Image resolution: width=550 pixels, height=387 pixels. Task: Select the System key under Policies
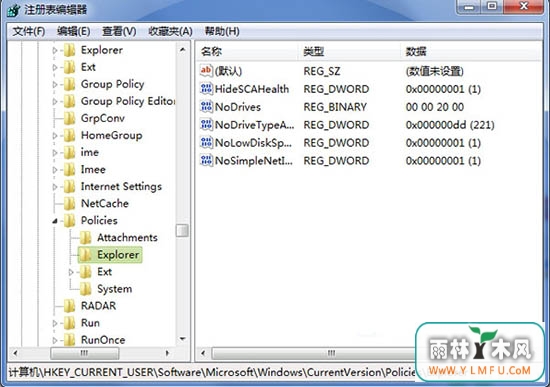pos(114,289)
